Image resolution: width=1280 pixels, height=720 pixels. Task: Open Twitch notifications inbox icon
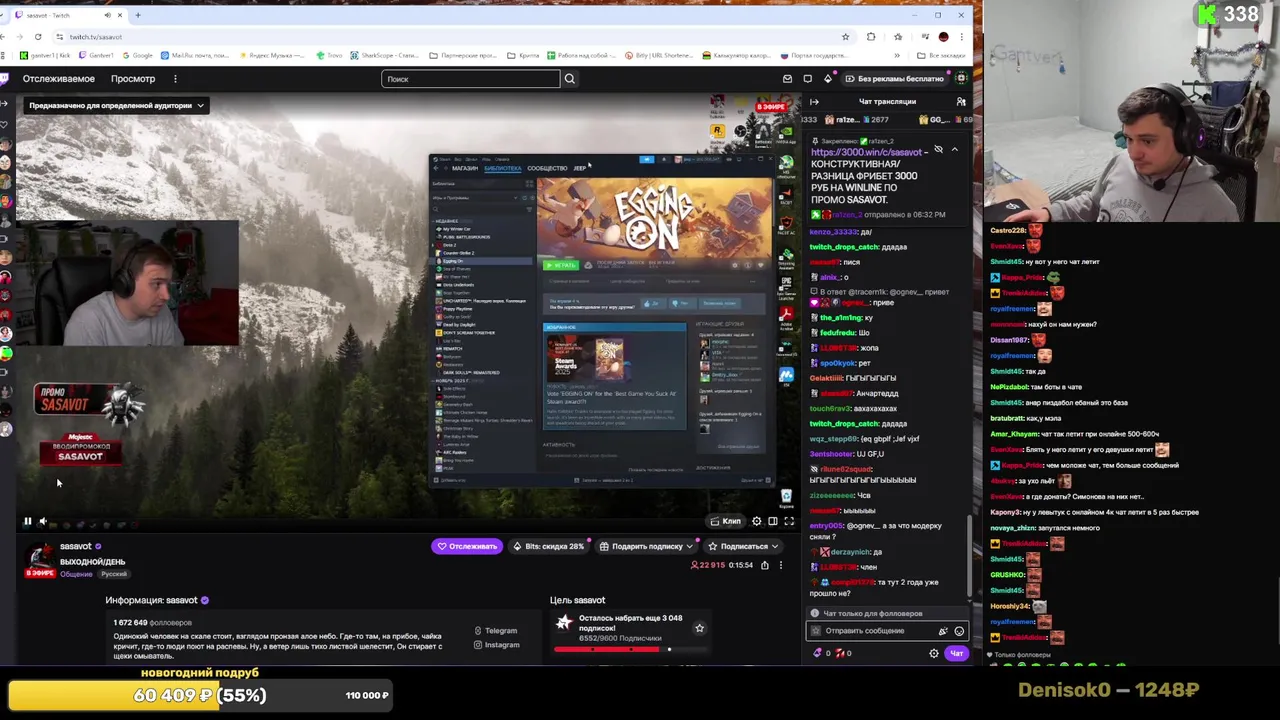pyautogui.click(x=788, y=79)
